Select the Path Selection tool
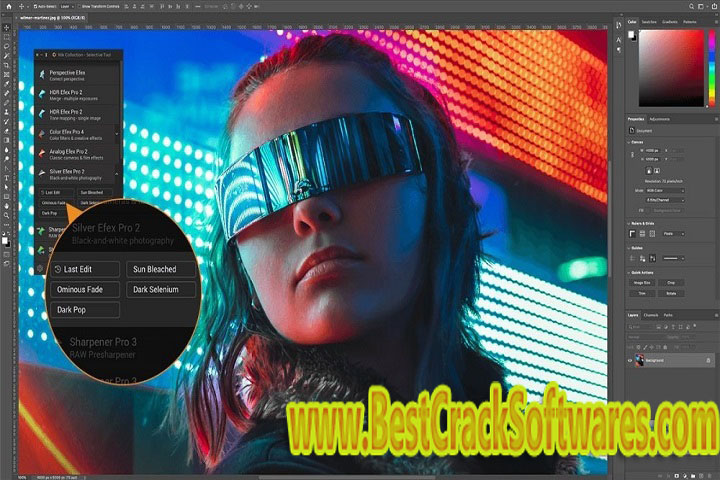The height and width of the screenshot is (480, 720). tap(6, 187)
